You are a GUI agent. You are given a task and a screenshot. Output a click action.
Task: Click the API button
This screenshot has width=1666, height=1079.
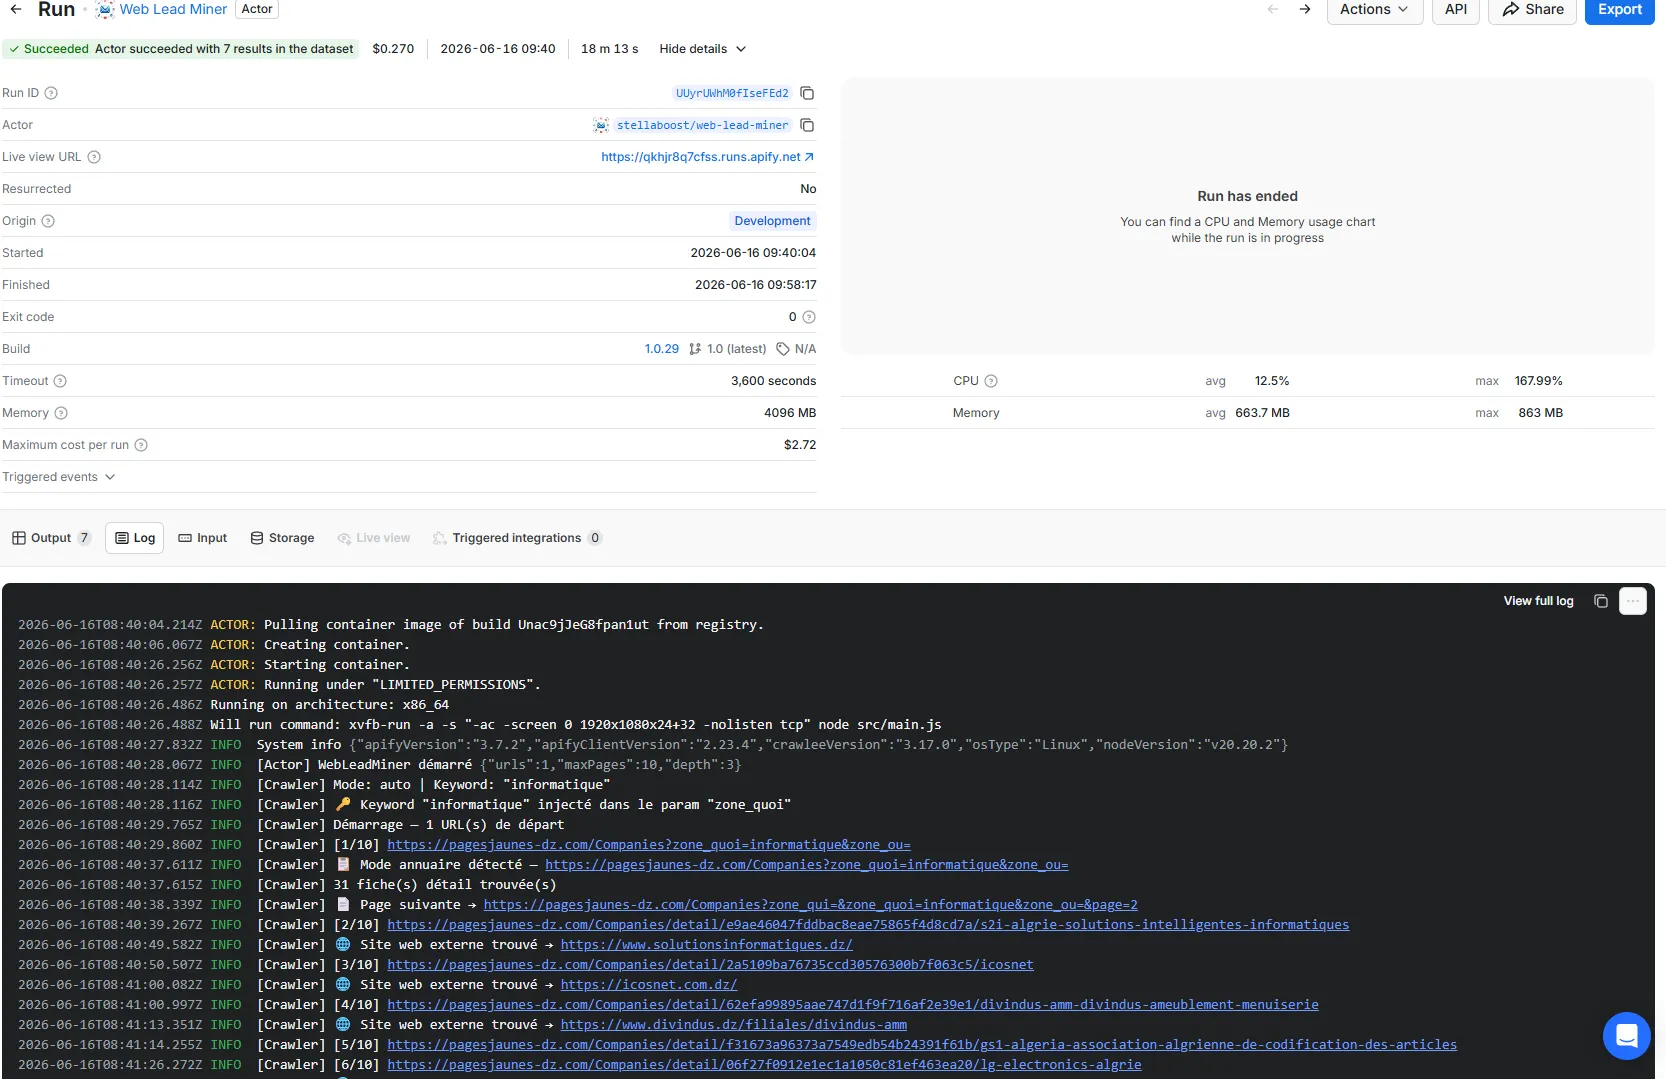point(1456,10)
